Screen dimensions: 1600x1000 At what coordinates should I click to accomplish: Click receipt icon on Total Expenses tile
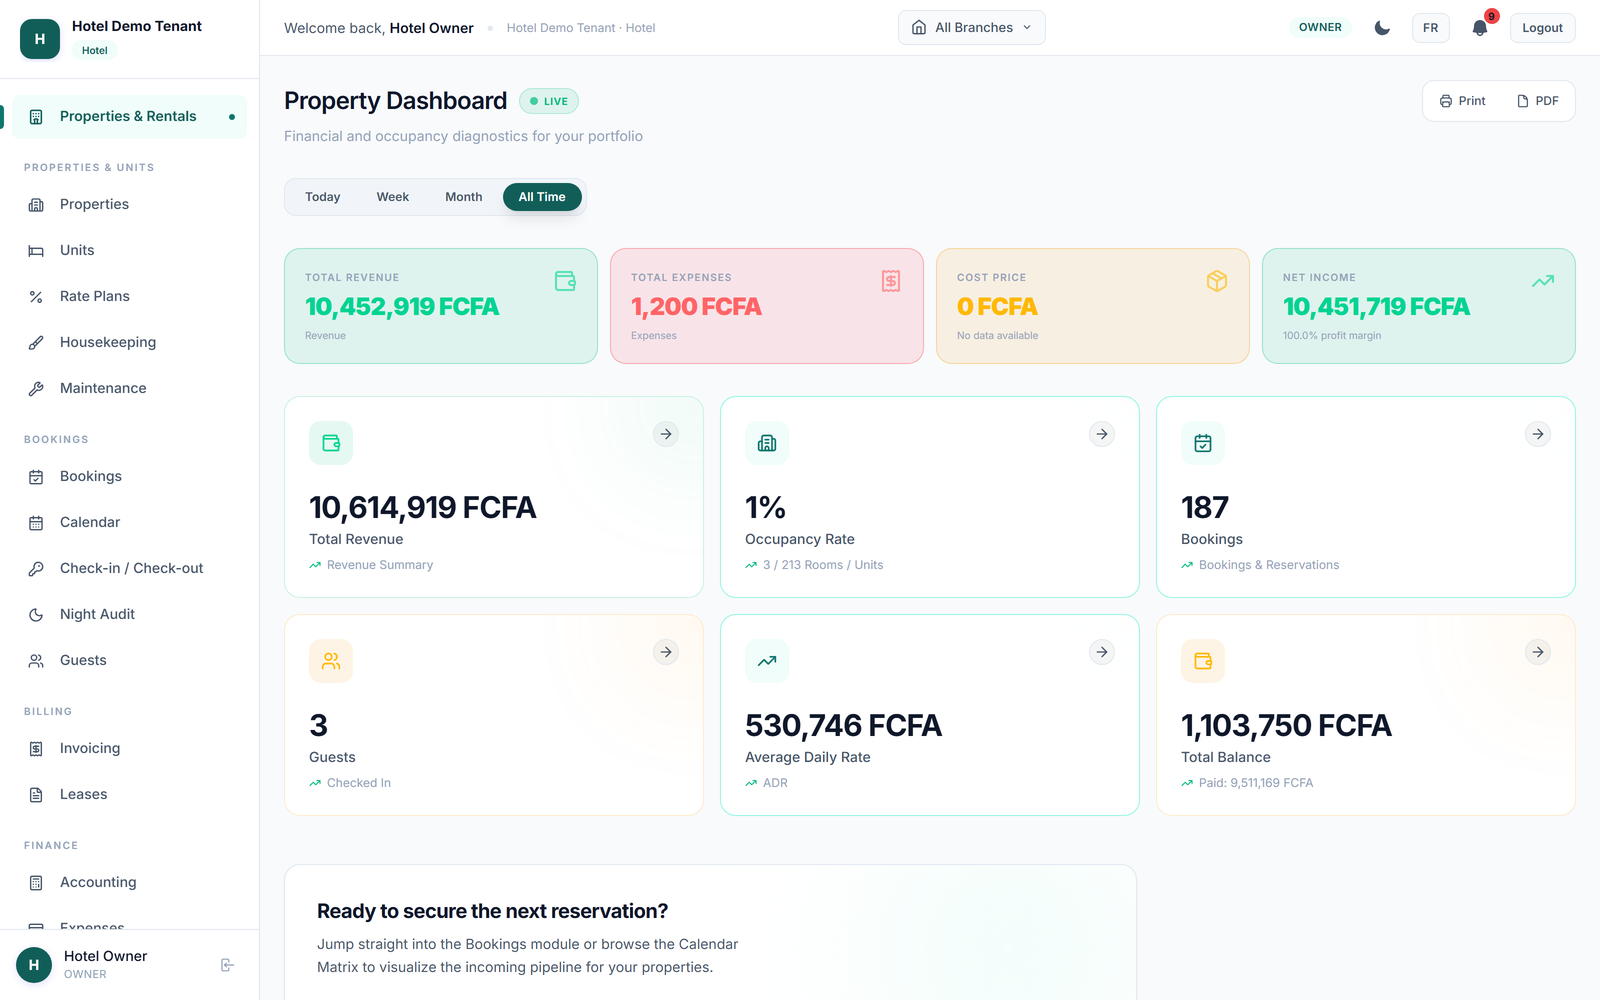[x=891, y=281]
